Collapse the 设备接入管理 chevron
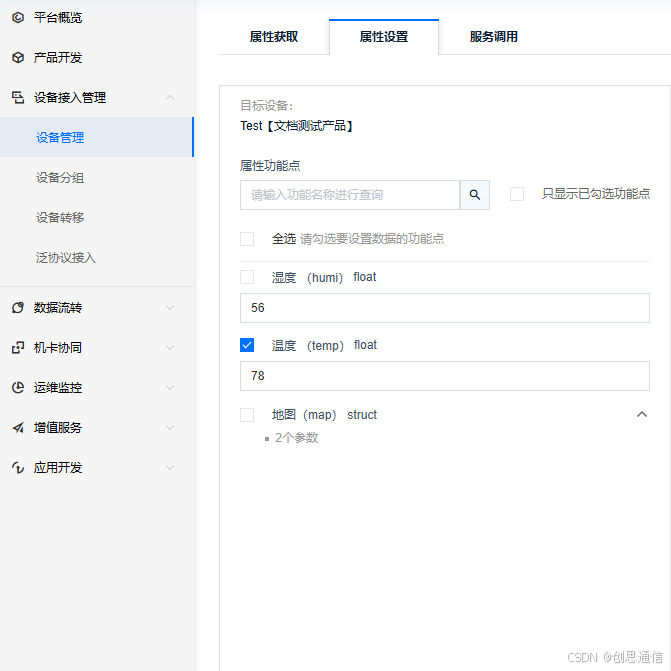The width and height of the screenshot is (671, 671). point(170,98)
